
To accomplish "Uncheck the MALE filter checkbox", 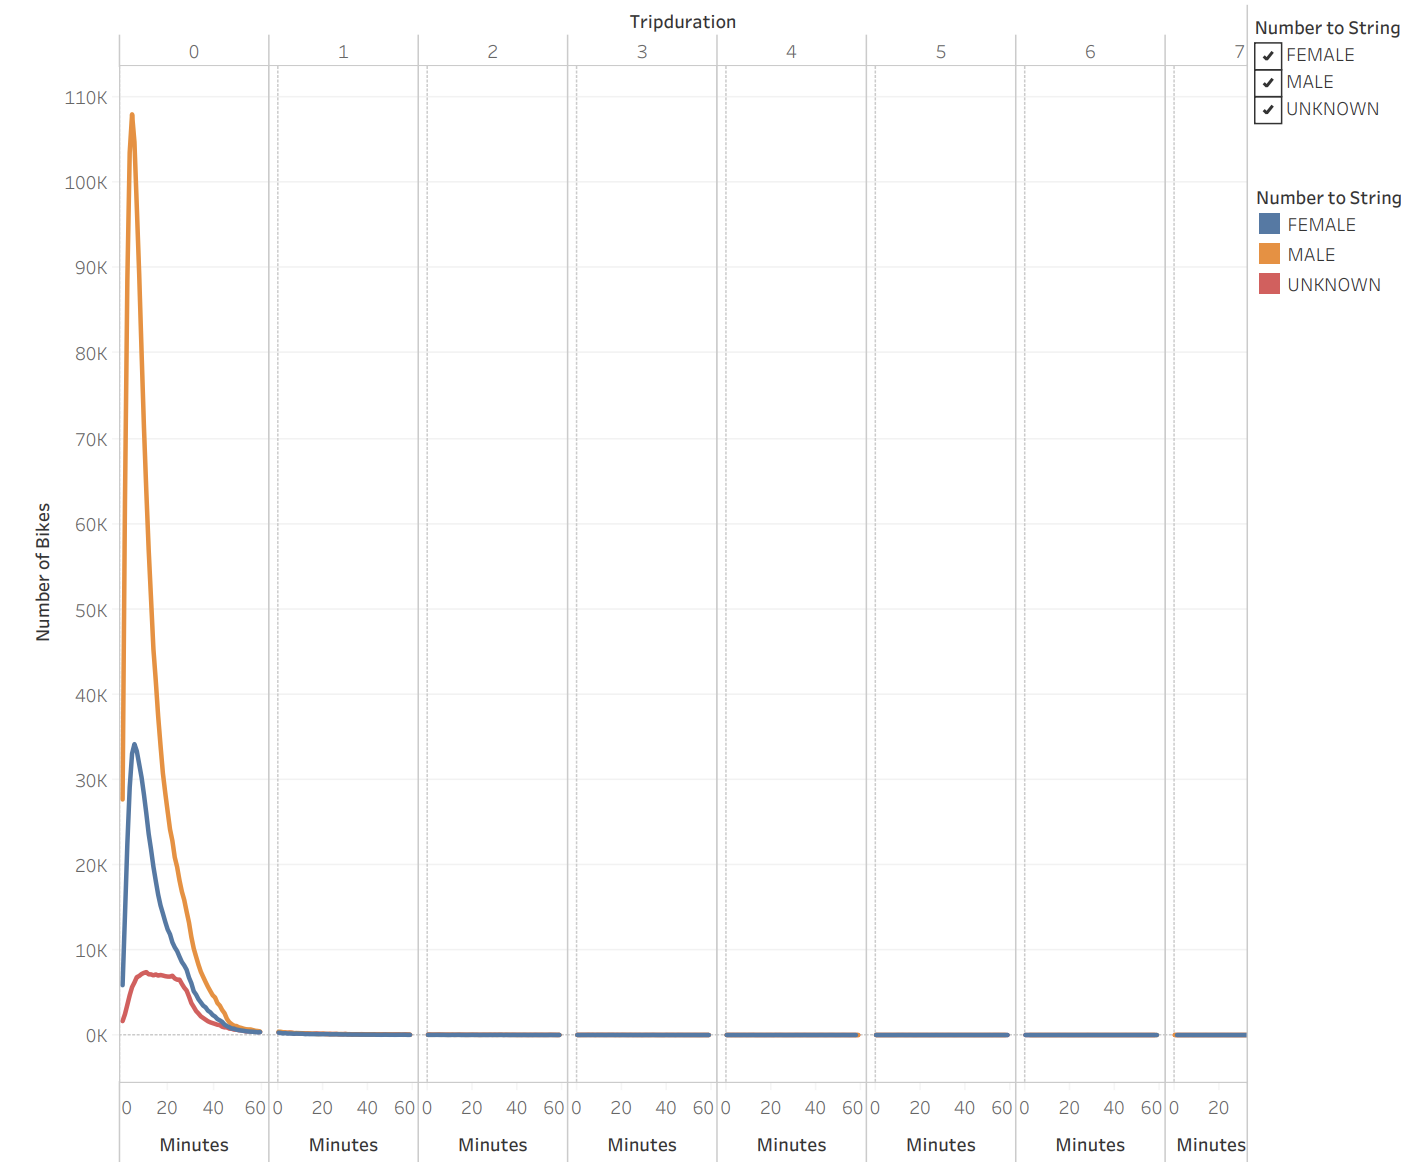I will pos(1268,82).
